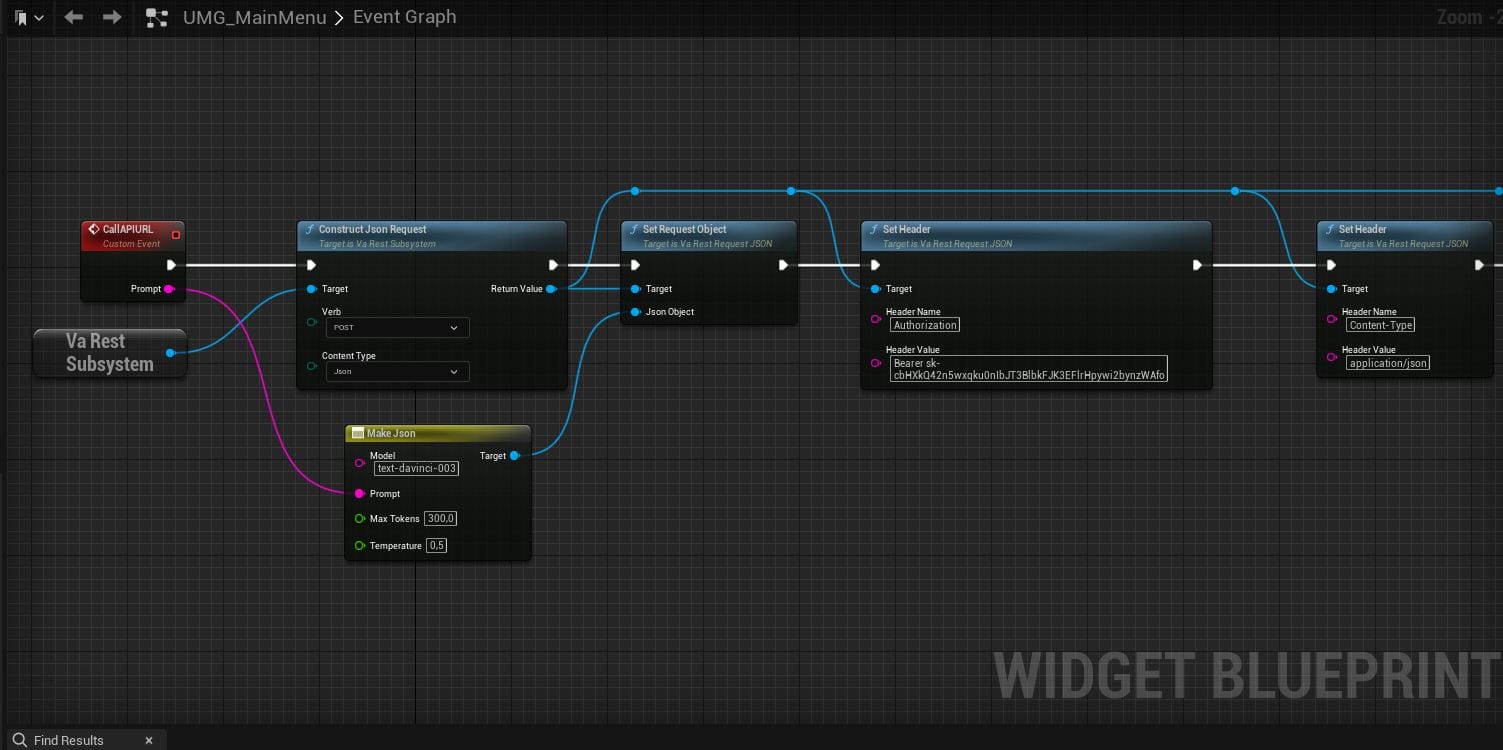Image resolution: width=1503 pixels, height=750 pixels.
Task: Click the blueprint graph icon beside UMG_MainMenu
Action: click(x=157, y=17)
